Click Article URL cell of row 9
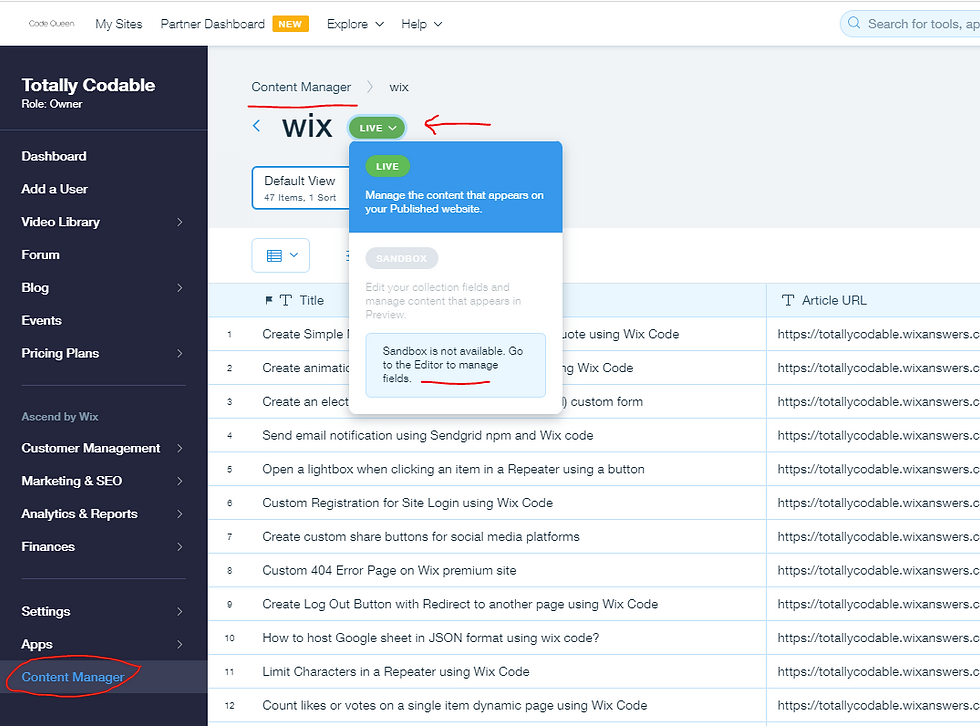This screenshot has width=980, height=726. pyautogui.click(x=873, y=604)
